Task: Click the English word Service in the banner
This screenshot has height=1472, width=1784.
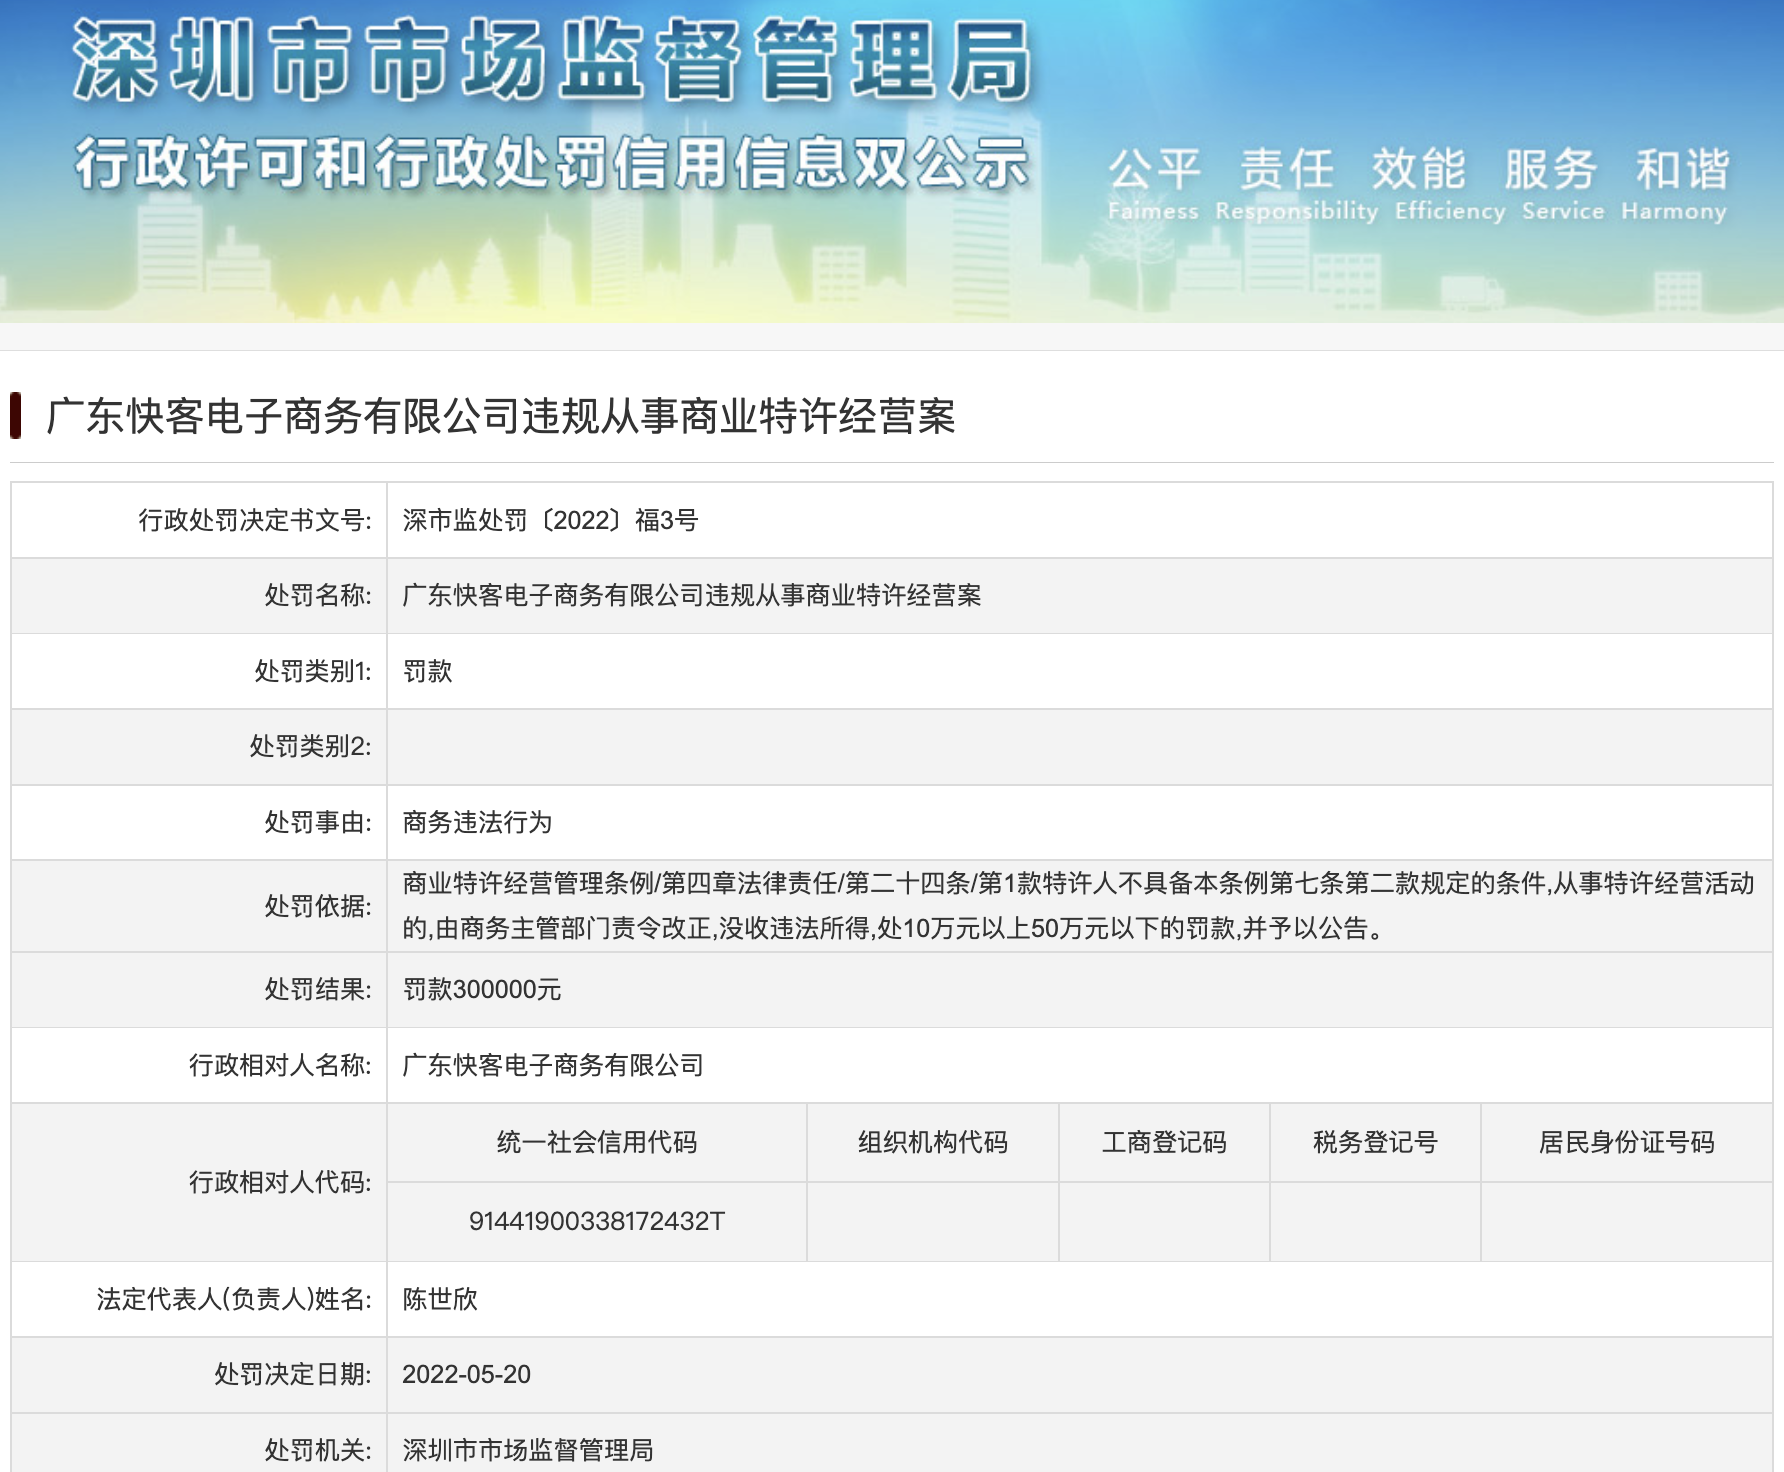Action: tap(1563, 211)
